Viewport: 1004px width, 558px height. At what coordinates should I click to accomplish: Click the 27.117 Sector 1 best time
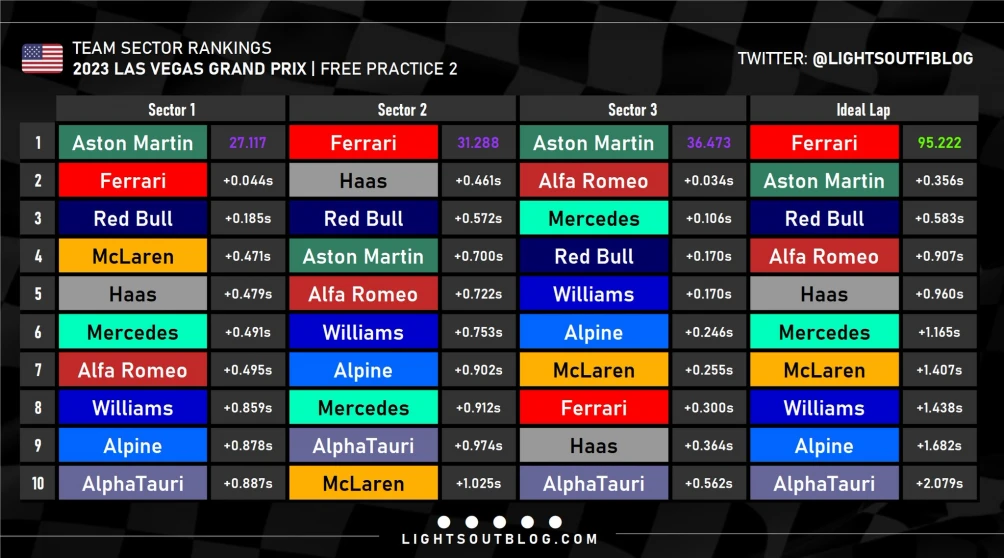point(248,143)
